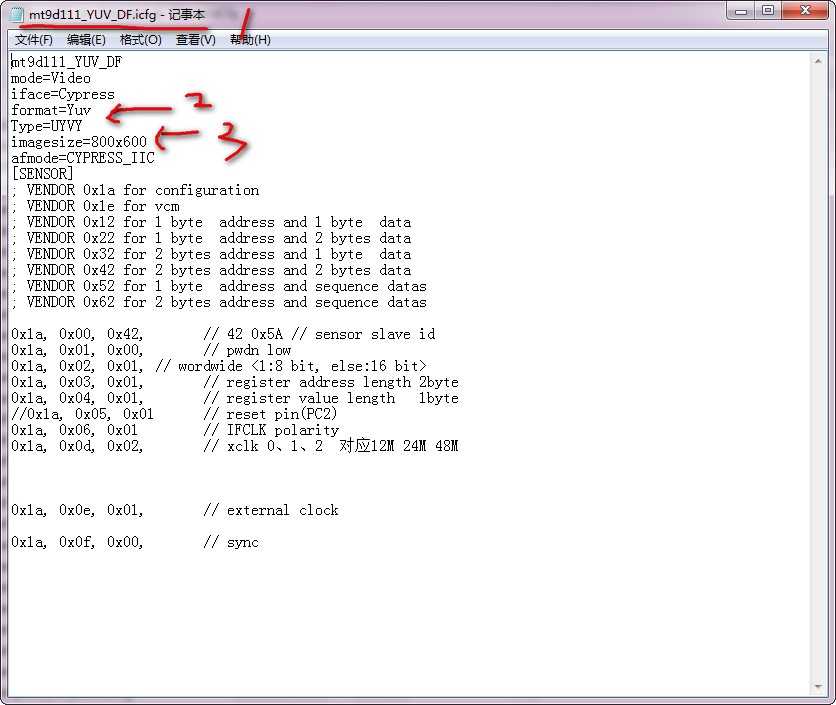
Task: Click the reset pin(PC2) line
Action: coord(174,414)
